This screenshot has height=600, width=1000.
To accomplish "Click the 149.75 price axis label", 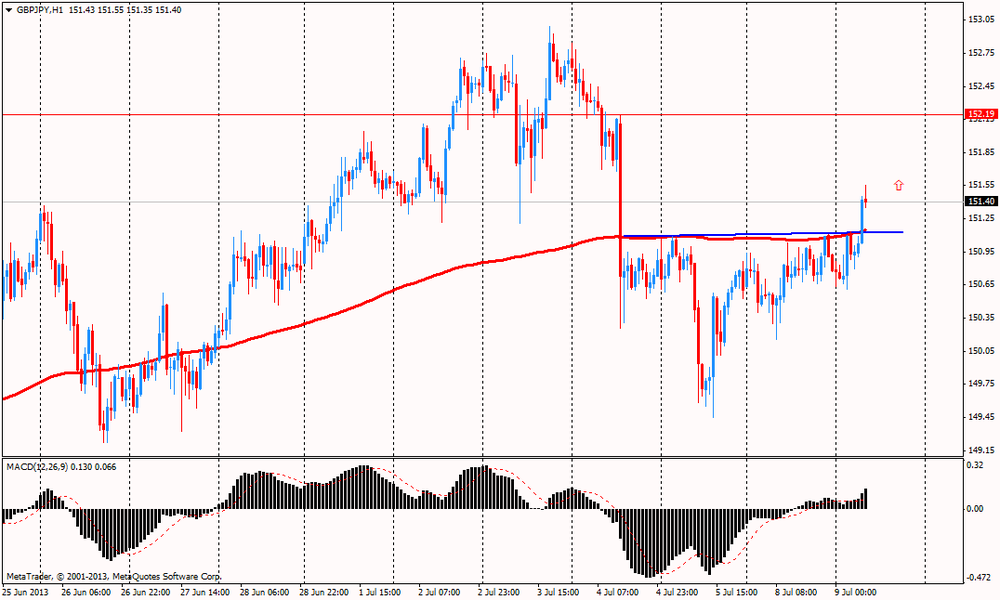I will click(982, 383).
